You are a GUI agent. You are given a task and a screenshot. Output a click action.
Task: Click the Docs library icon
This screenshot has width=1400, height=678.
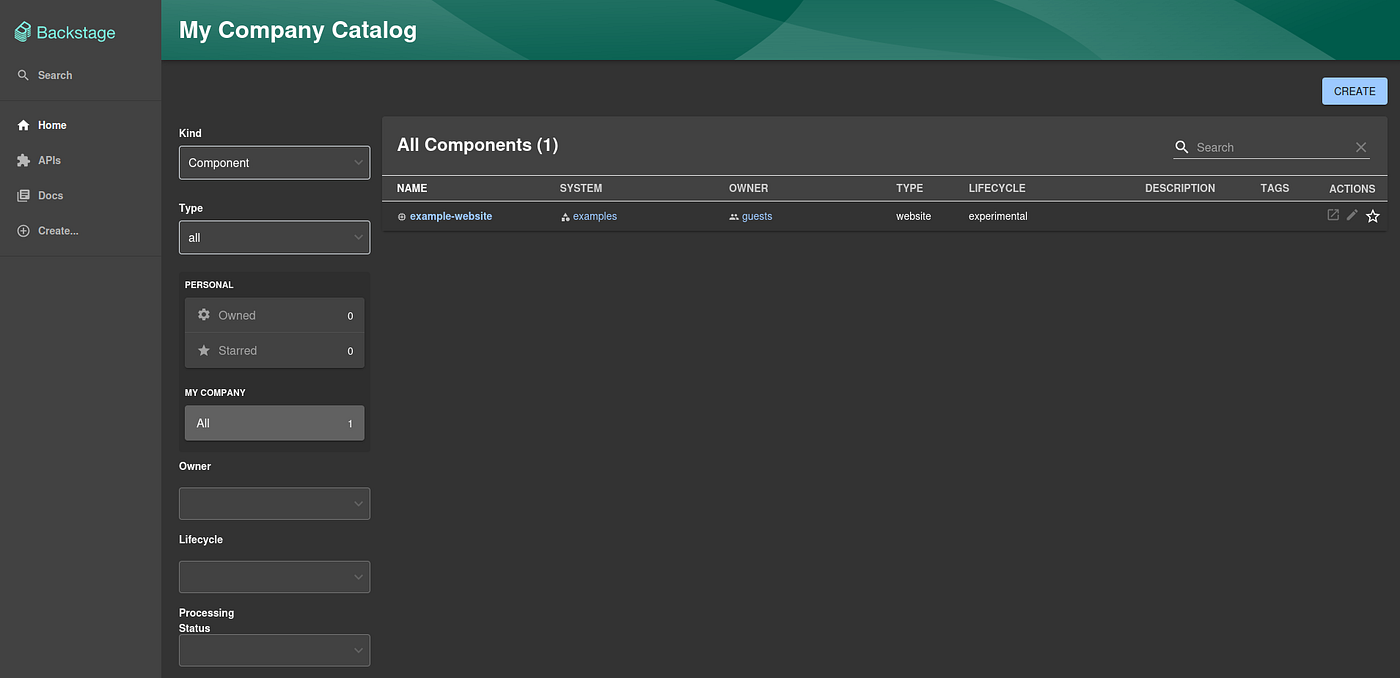(24, 196)
